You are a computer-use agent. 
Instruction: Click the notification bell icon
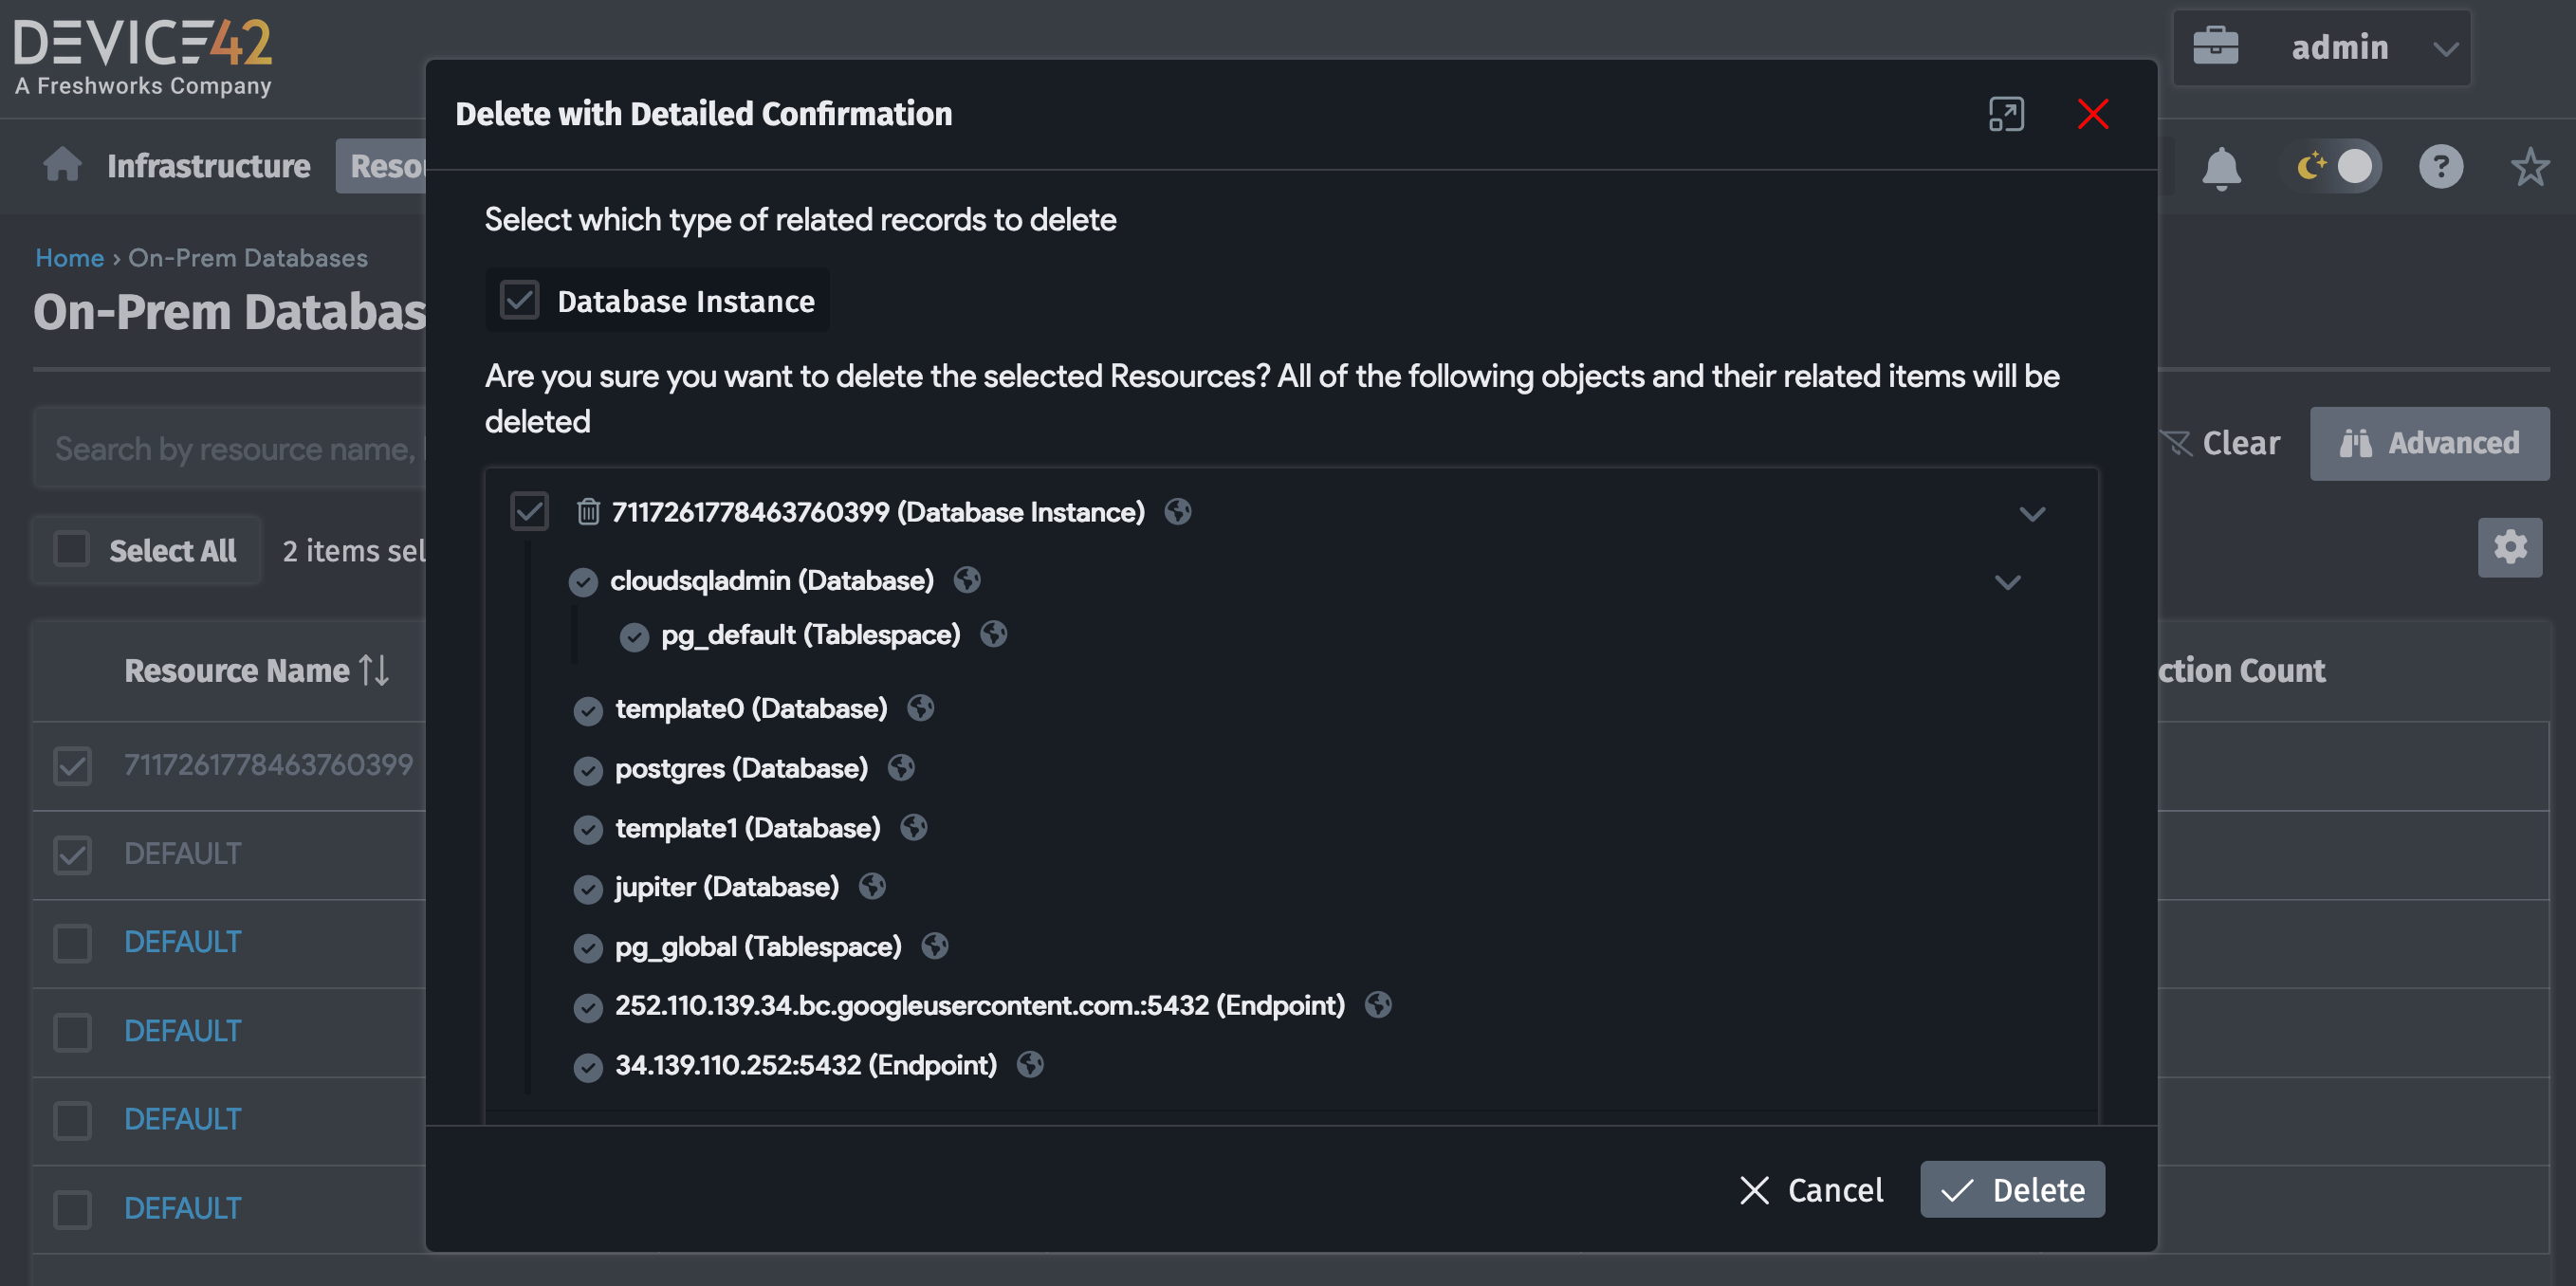pyautogui.click(x=2220, y=167)
